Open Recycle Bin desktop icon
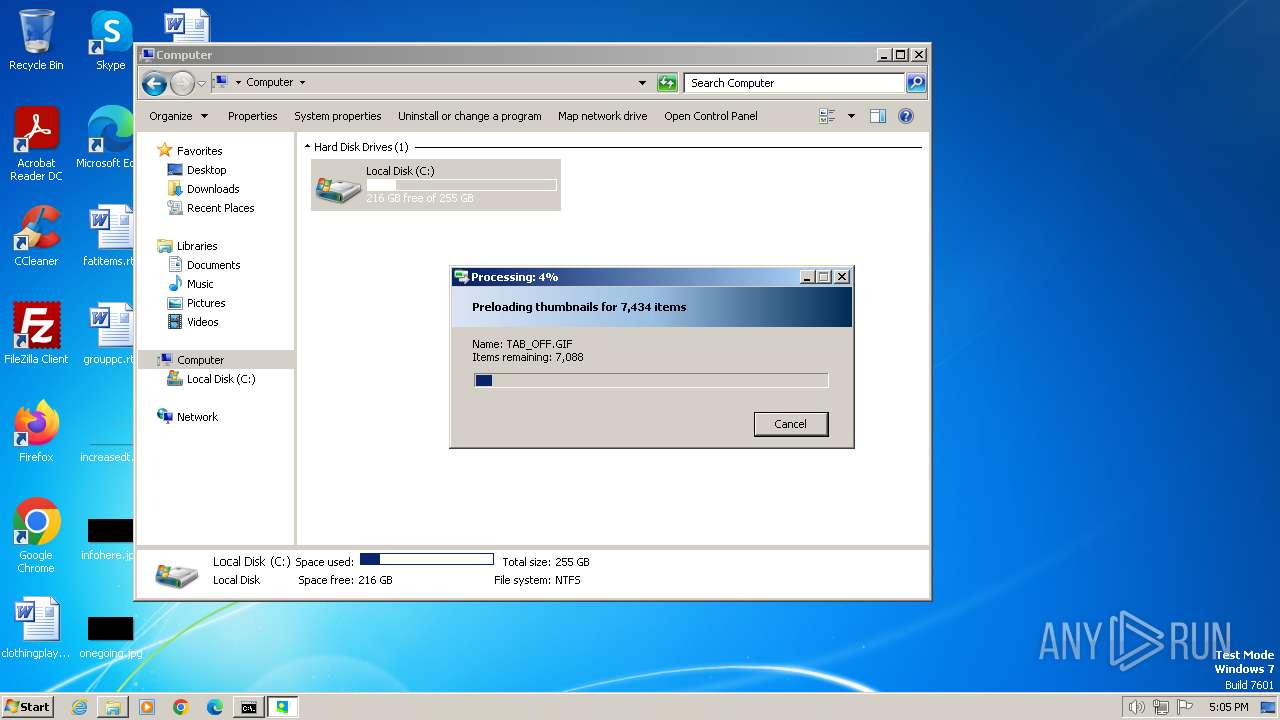Viewport: 1280px width, 720px height. pos(36,41)
